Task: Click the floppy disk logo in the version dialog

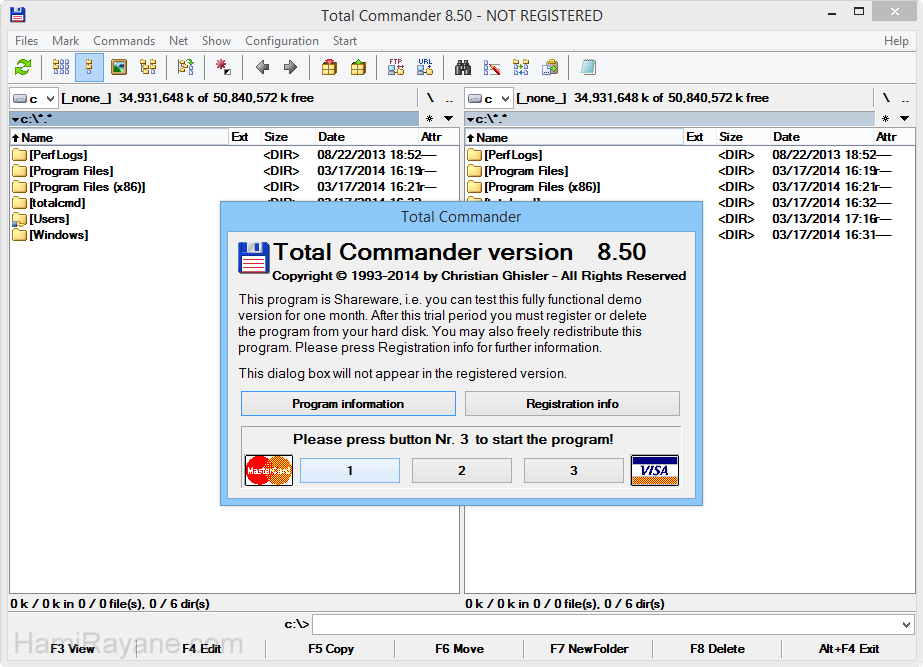Action: (254, 258)
